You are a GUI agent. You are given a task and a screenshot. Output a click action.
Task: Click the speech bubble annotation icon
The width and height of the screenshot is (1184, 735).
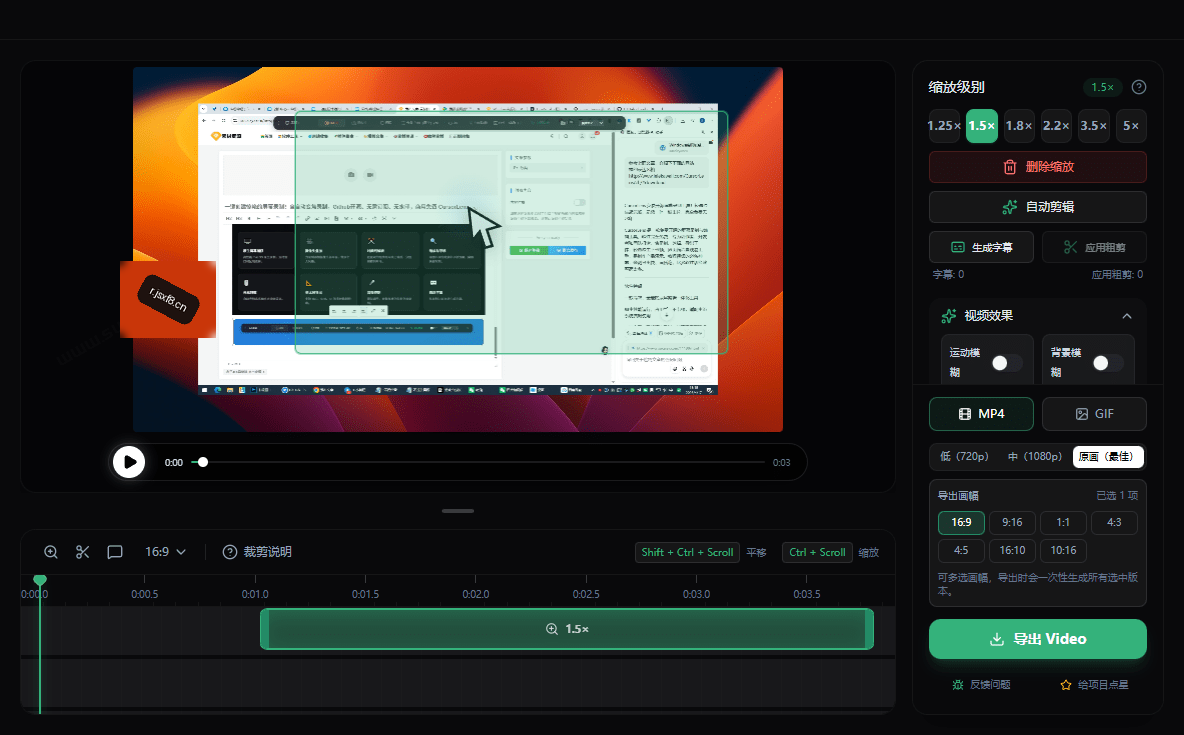click(x=115, y=552)
